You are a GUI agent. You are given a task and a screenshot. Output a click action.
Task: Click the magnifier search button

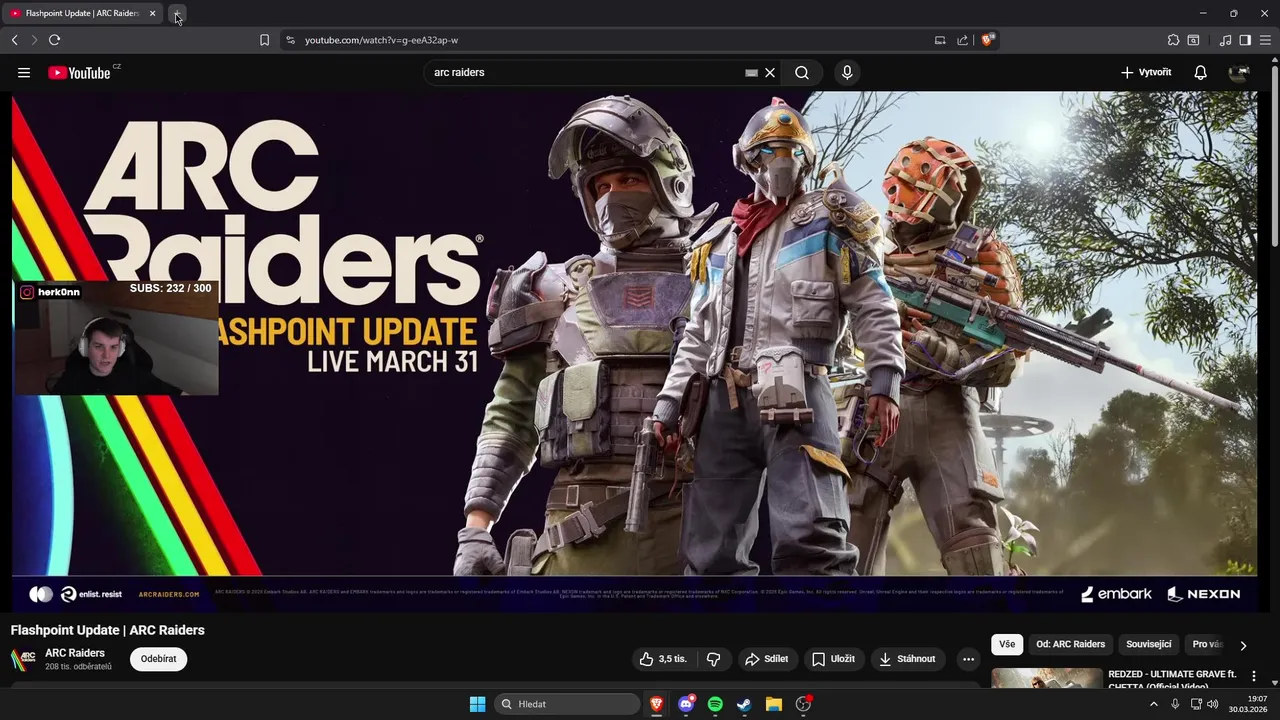[802, 72]
